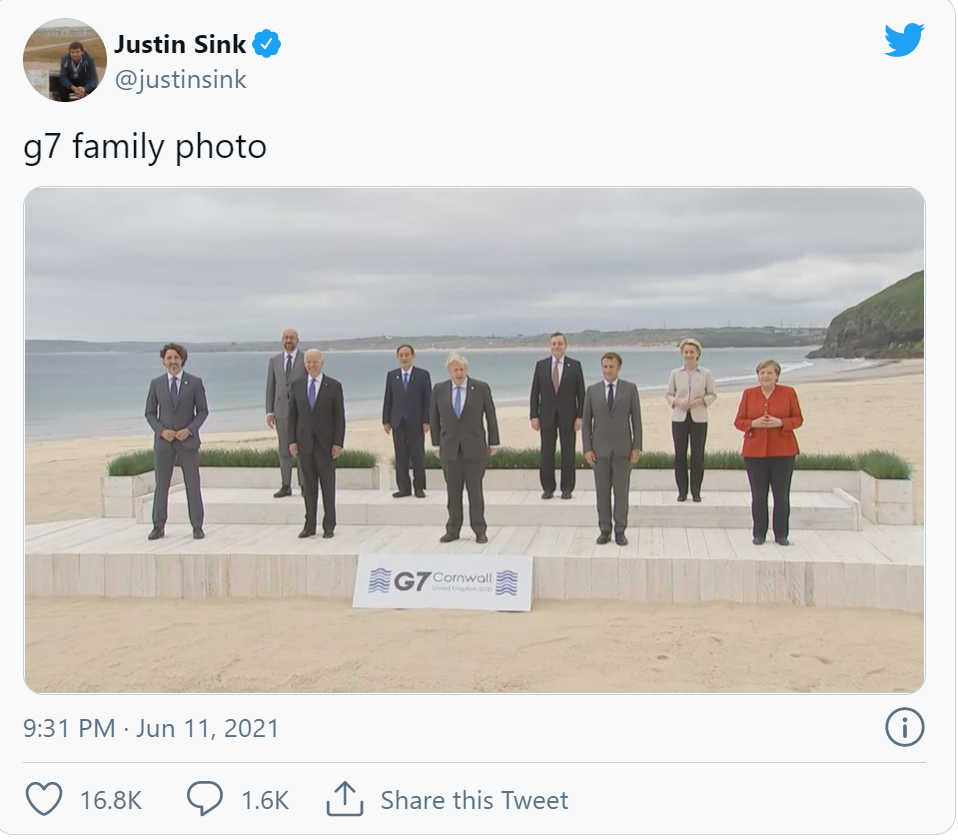This screenshot has width=958, height=840.
Task: Click the 1.6K replies count
Action: point(264,800)
